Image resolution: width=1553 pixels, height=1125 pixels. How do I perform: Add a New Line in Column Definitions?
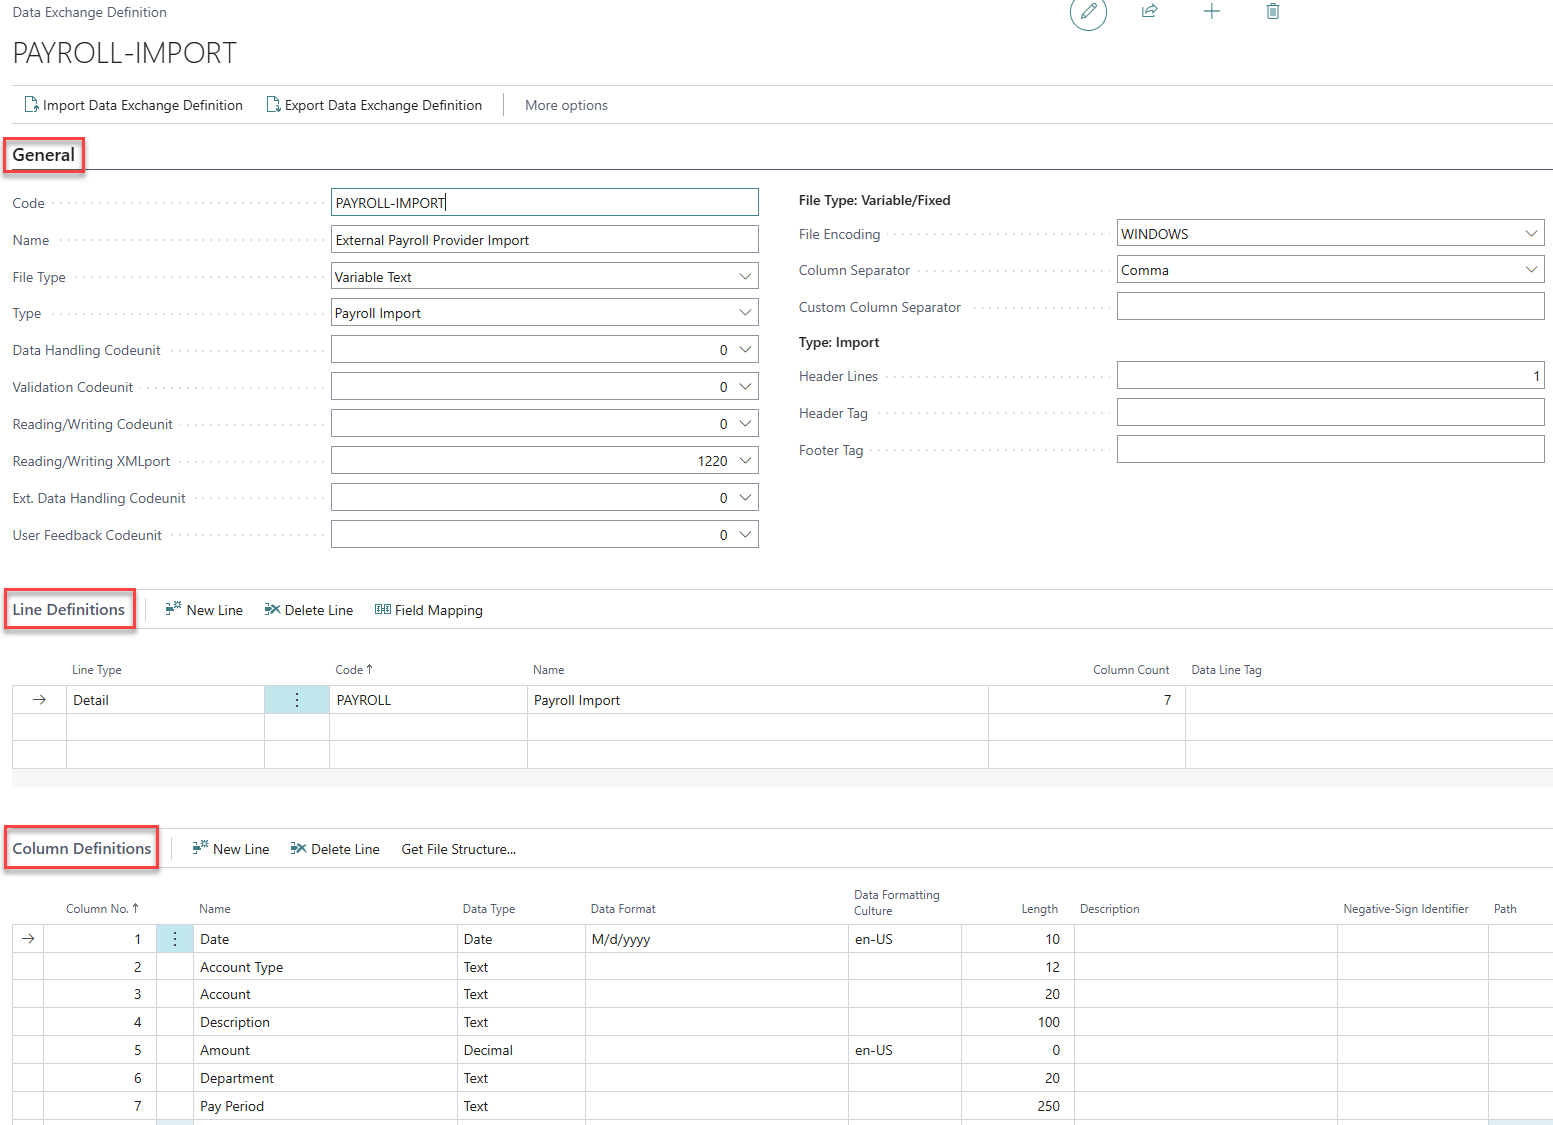point(230,848)
